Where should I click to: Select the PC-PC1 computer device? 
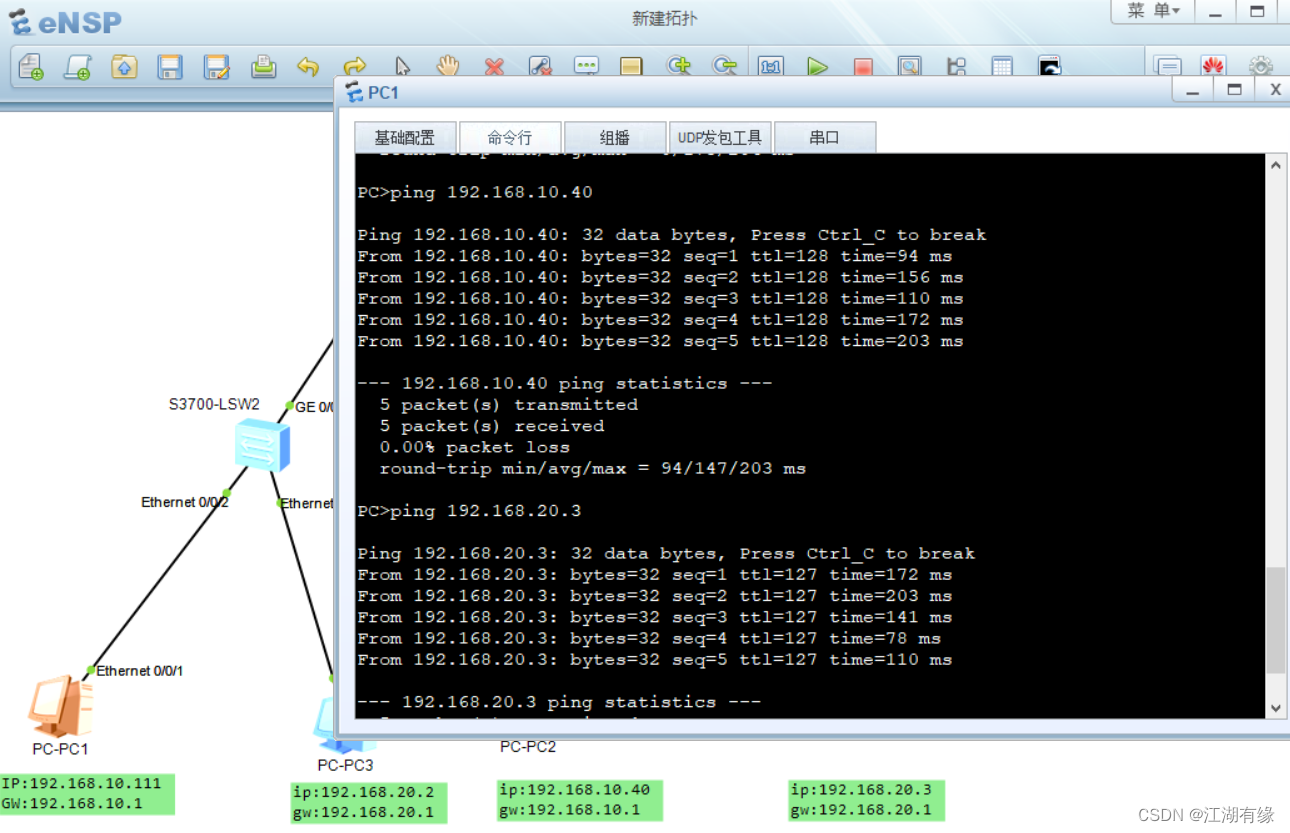59,706
